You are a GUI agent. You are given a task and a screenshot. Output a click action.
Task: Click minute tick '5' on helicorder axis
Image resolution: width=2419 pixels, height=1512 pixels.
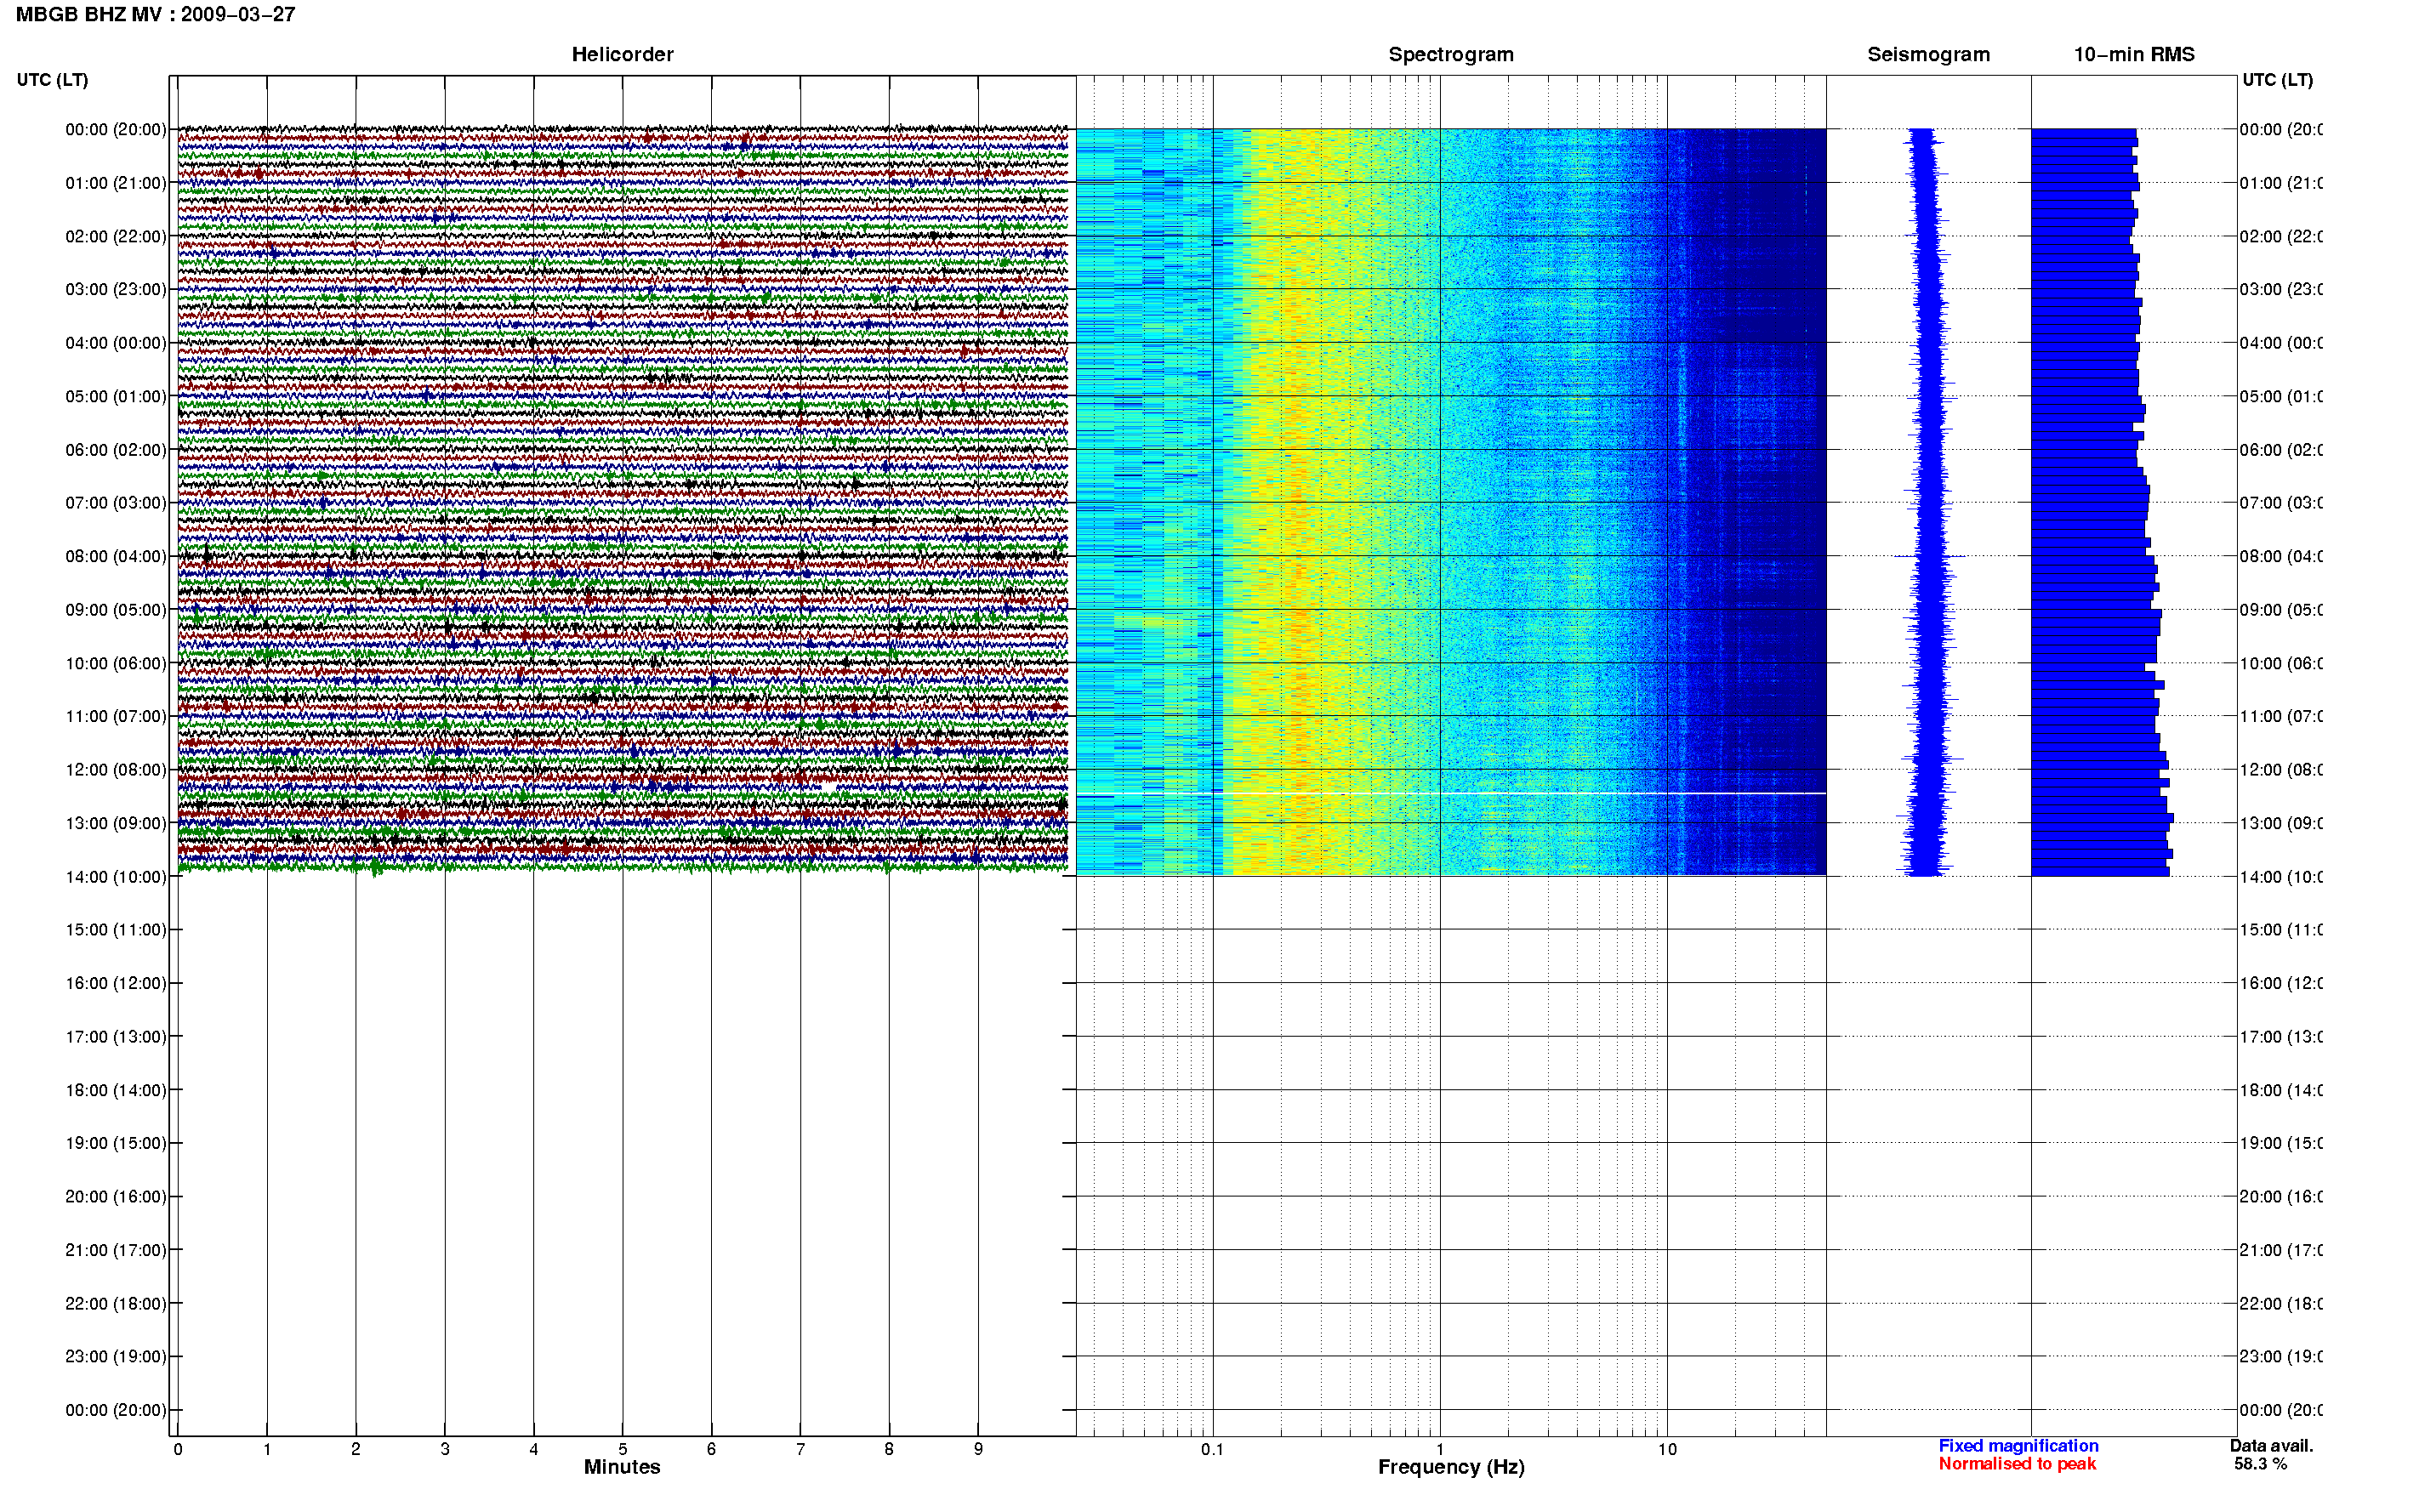(622, 1449)
